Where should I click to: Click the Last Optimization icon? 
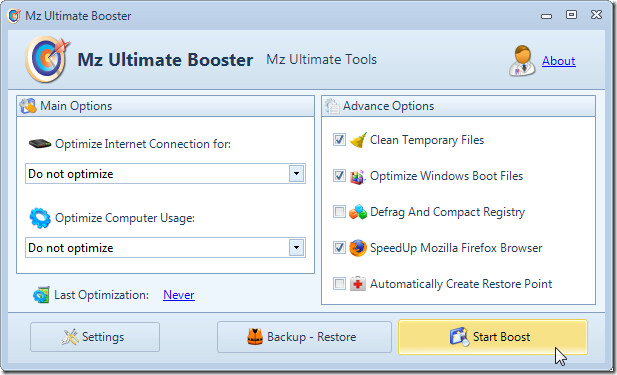41,295
